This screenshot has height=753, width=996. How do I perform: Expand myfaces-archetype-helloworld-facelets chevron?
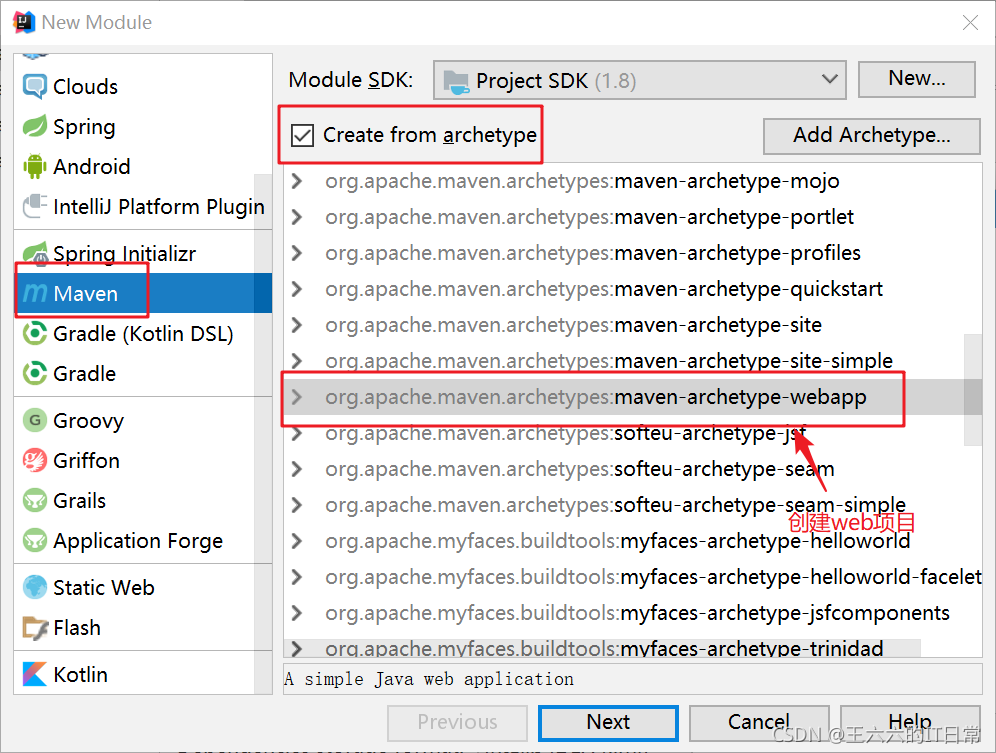click(297, 577)
